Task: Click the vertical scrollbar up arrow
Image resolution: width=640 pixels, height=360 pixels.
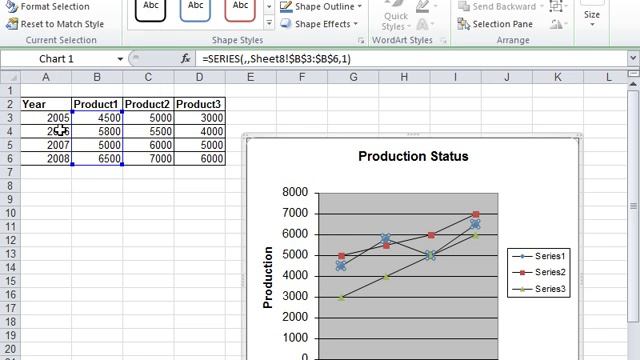Action: [x=633, y=84]
